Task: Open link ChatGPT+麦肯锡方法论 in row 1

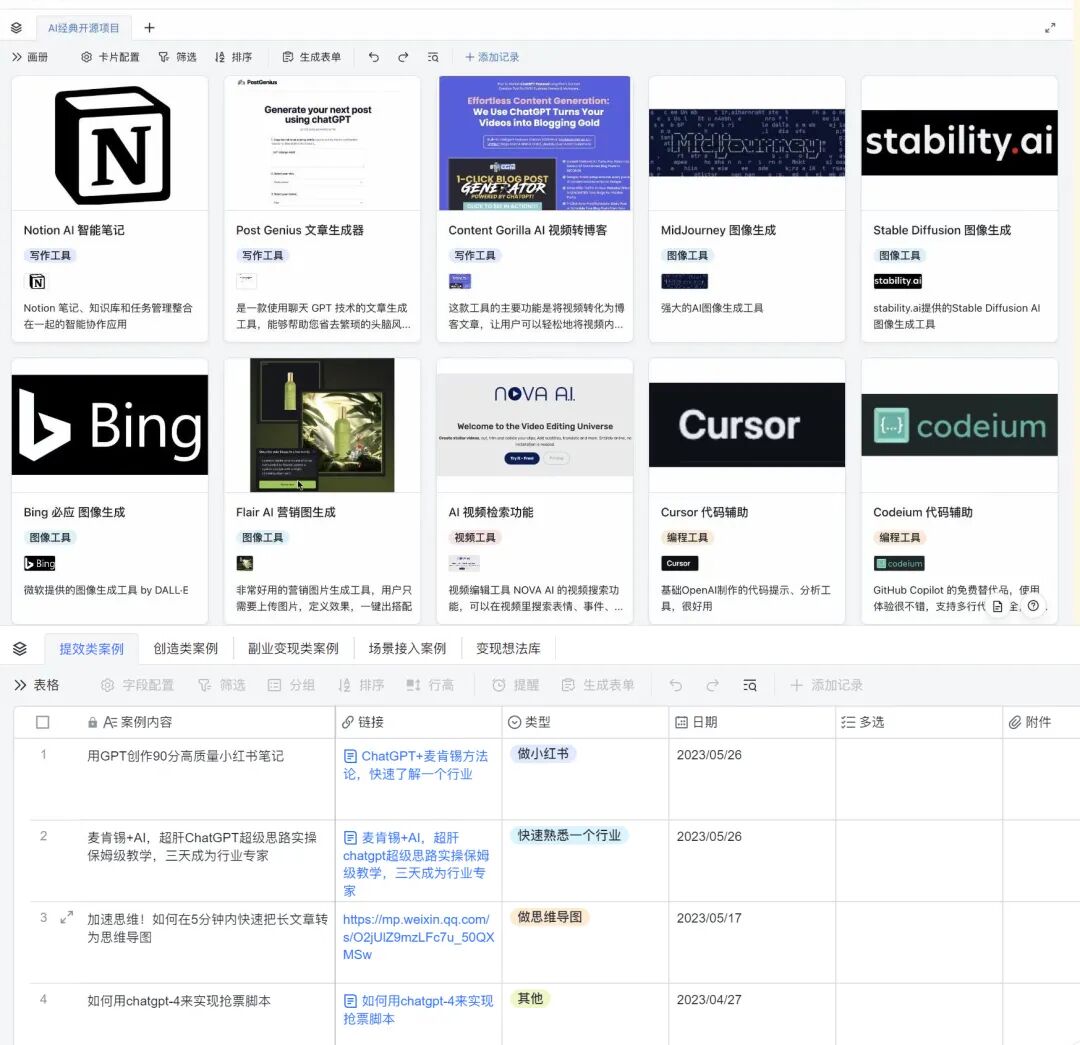Action: [416, 765]
